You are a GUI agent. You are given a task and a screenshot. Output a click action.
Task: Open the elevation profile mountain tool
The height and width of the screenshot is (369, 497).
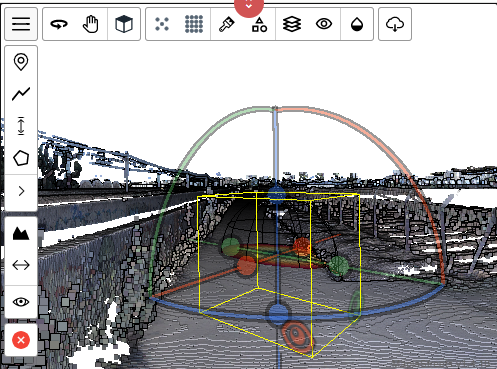21,234
